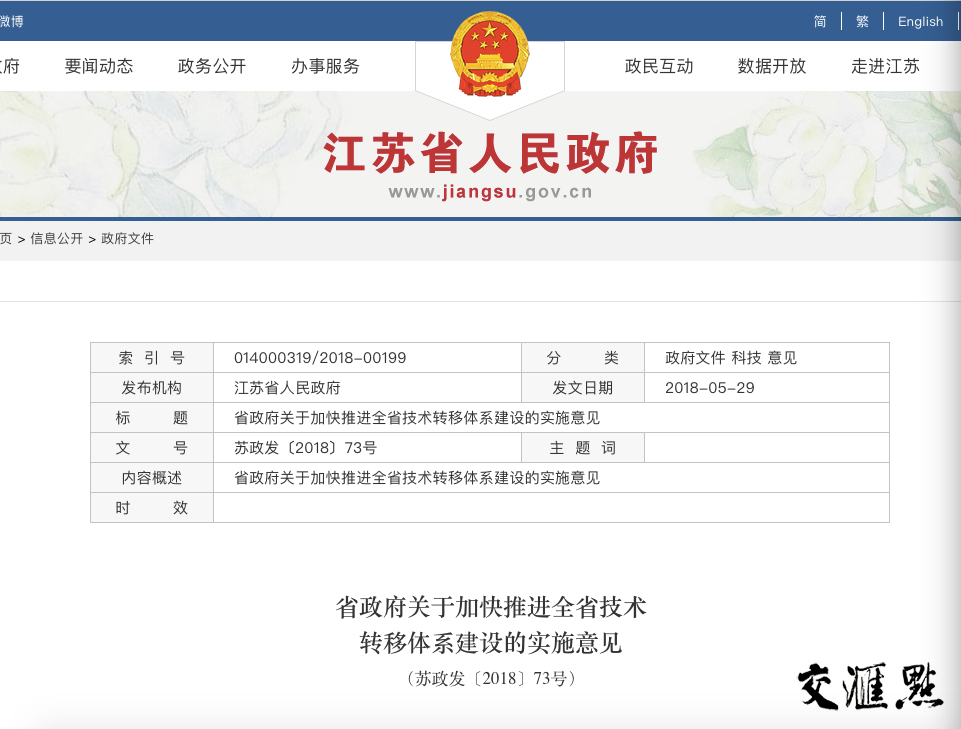961x729 pixels.
Task: Click the 标题 label cell
Action: (152, 418)
